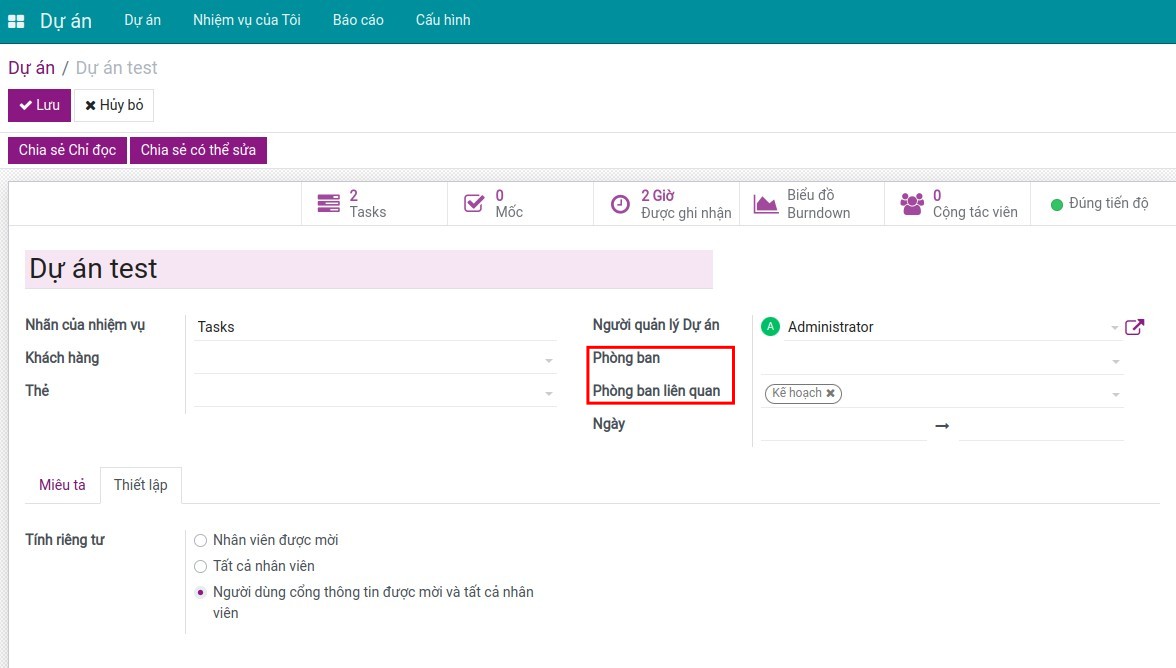Switch to the Miêu tả tab
1176x668 pixels.
point(62,485)
